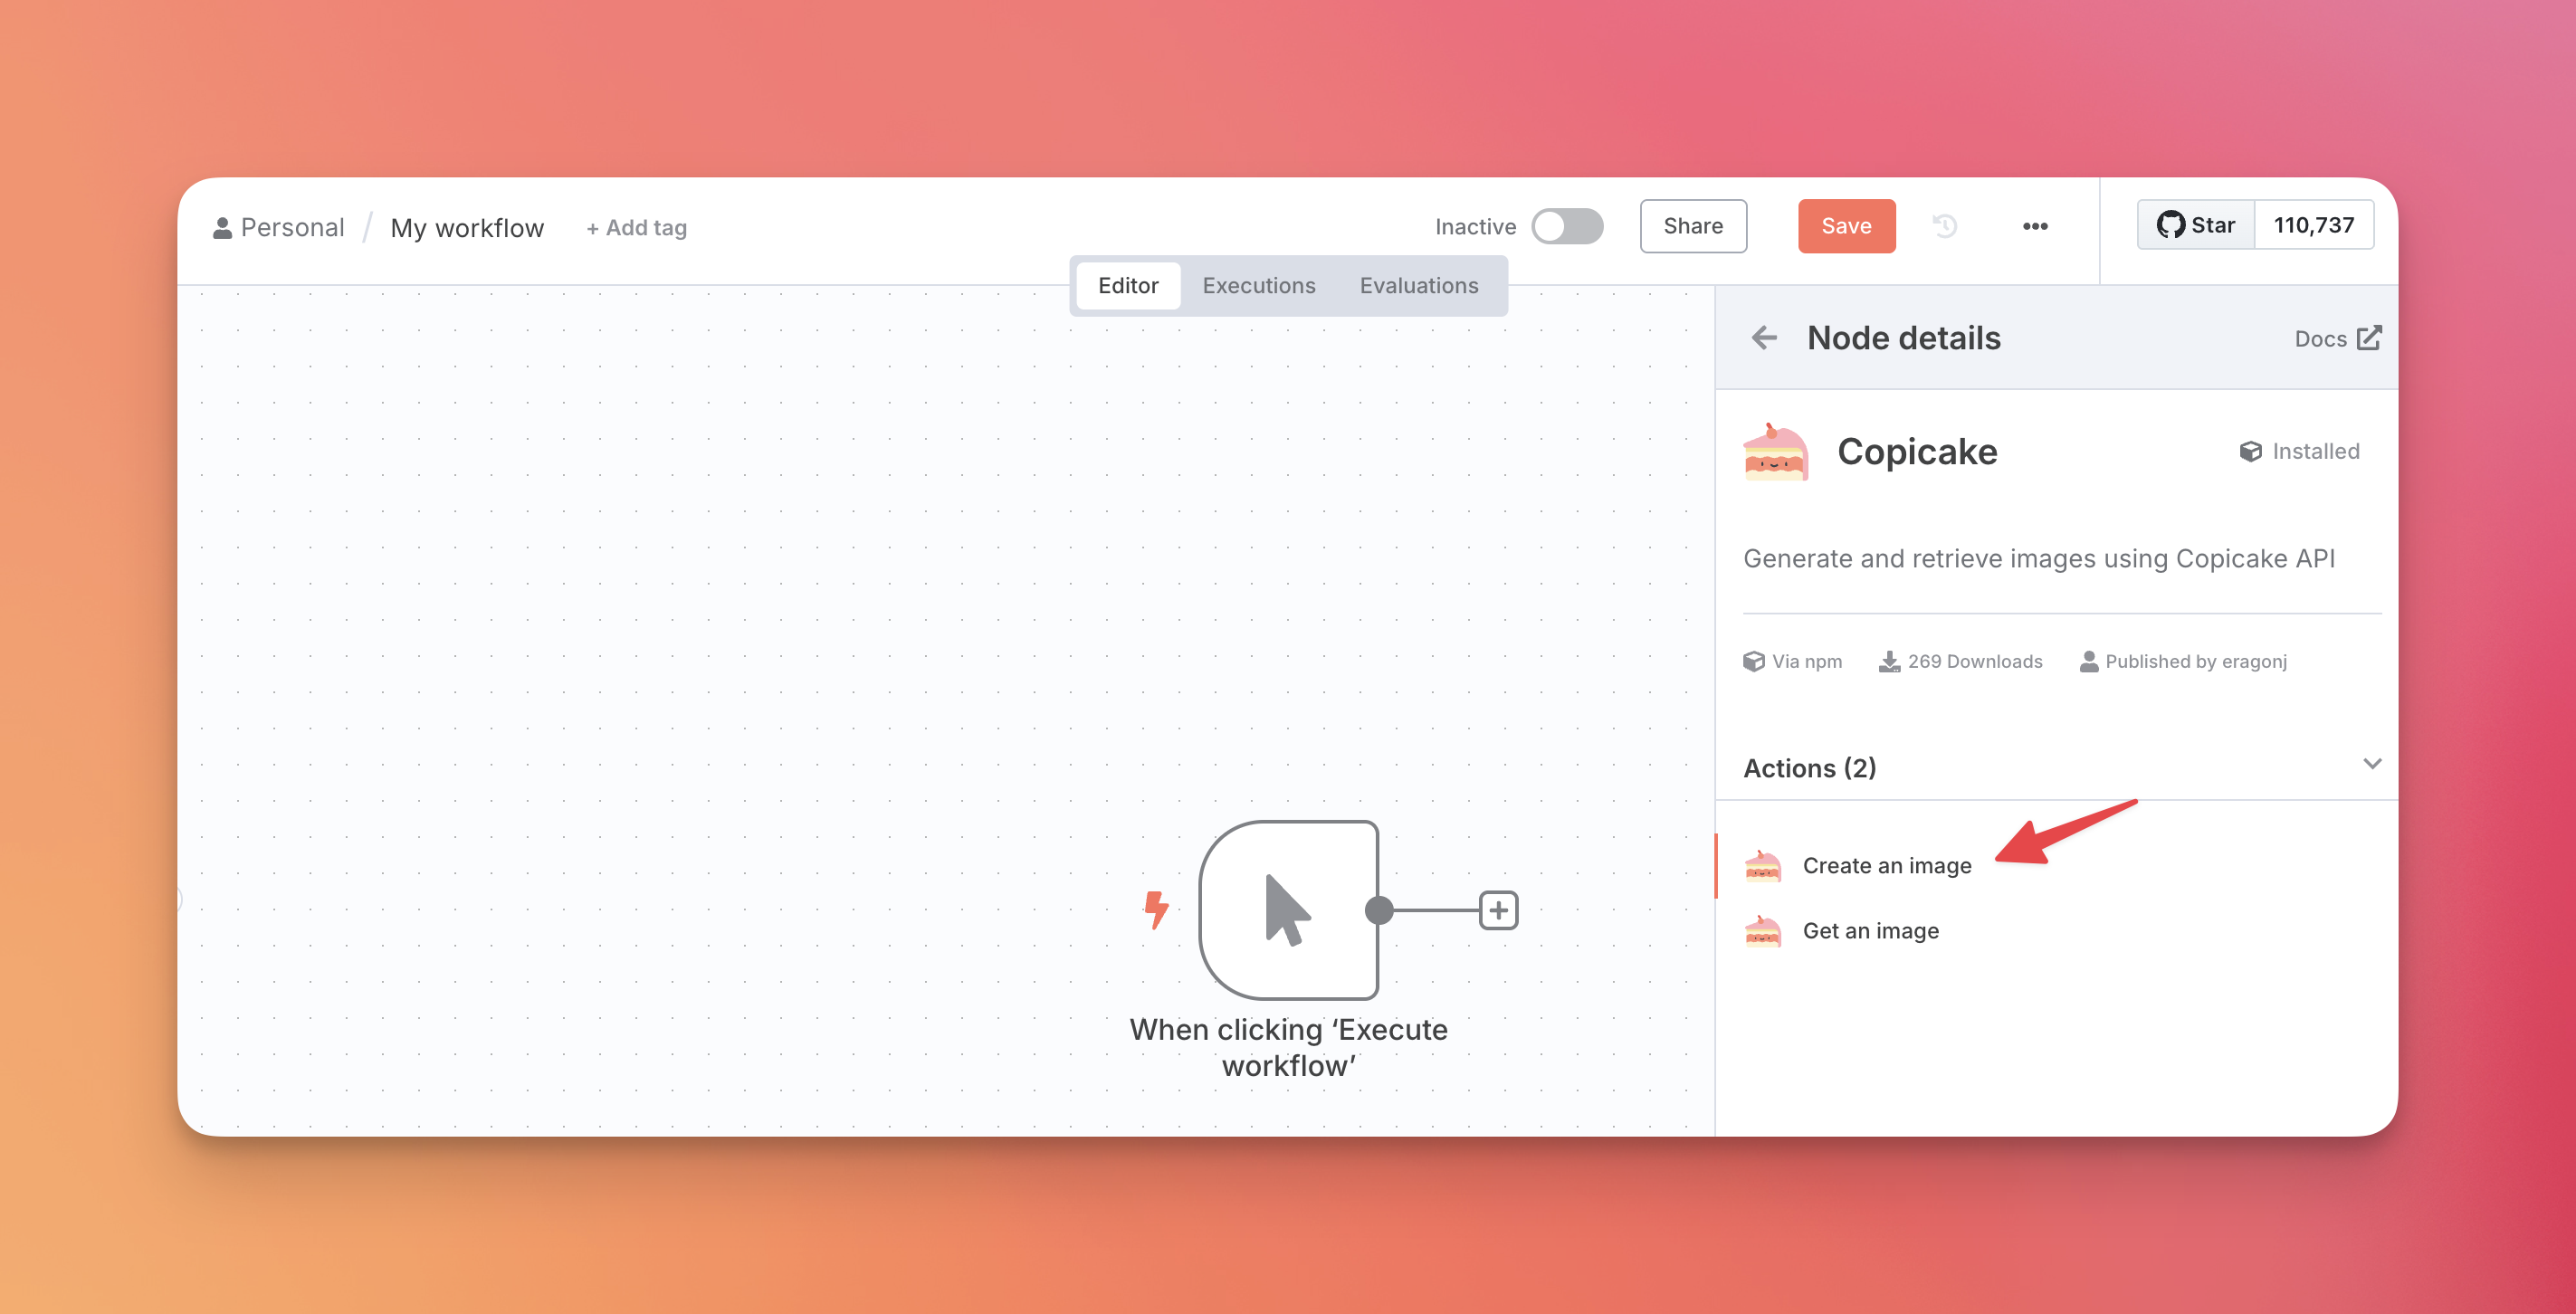Click the + Add tag button
This screenshot has height=1314, width=2576.
637,228
